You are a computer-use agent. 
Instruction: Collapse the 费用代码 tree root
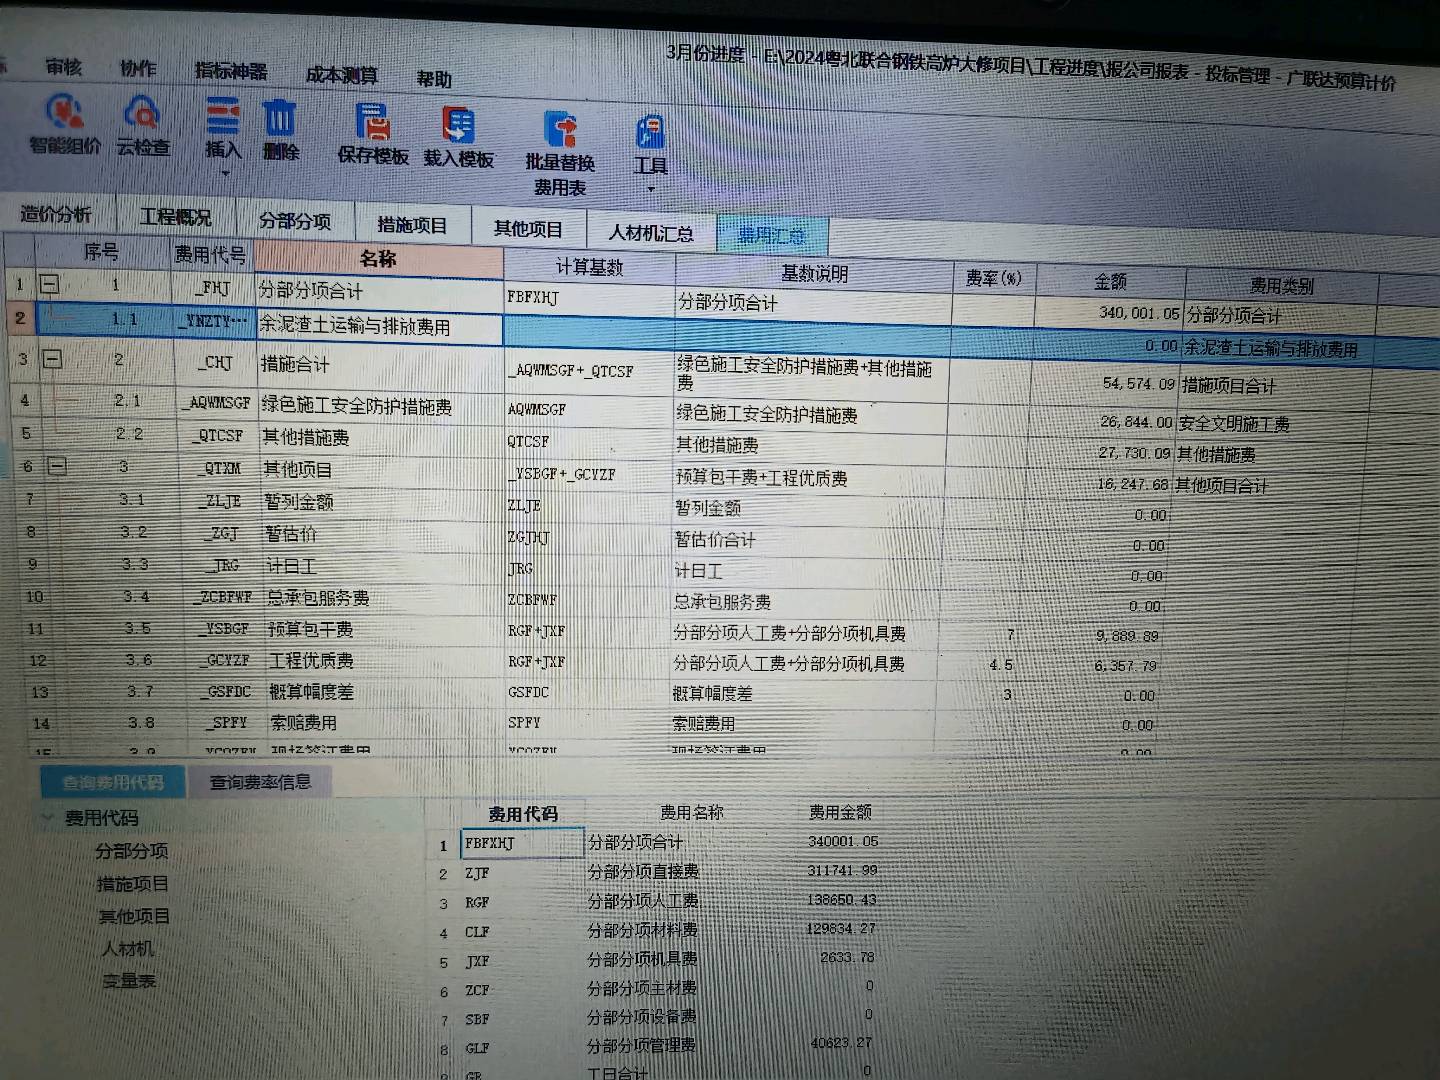[47, 818]
